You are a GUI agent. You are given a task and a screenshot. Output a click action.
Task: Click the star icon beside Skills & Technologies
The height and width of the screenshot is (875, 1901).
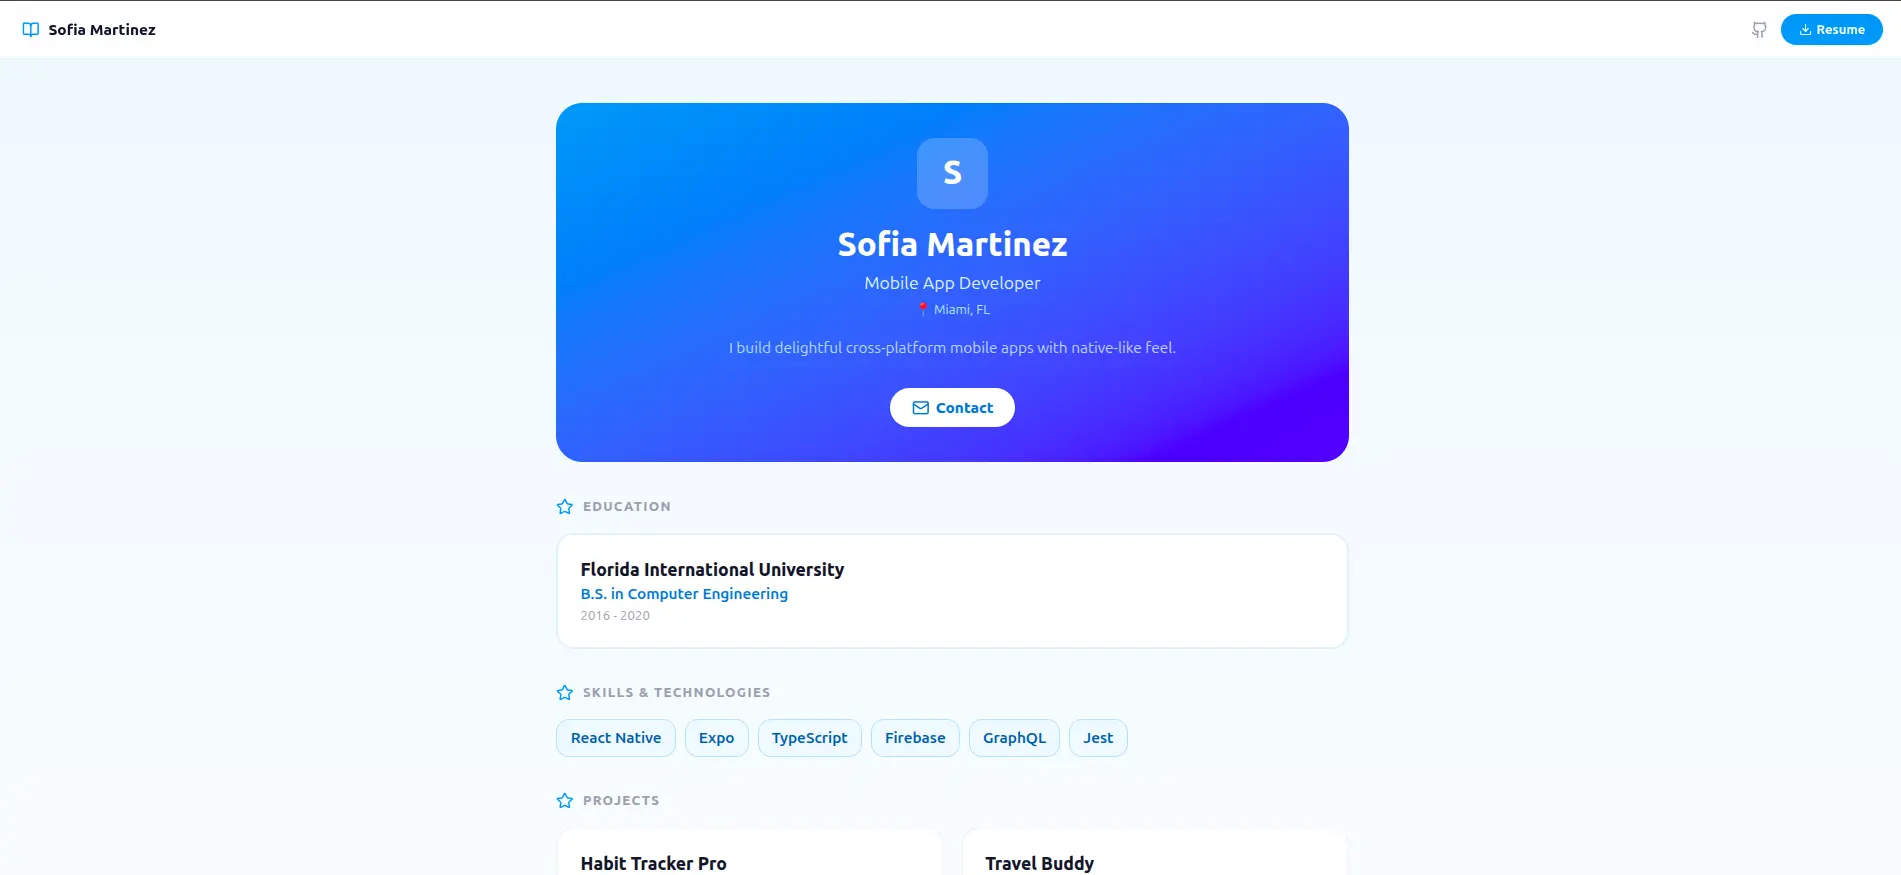click(565, 693)
